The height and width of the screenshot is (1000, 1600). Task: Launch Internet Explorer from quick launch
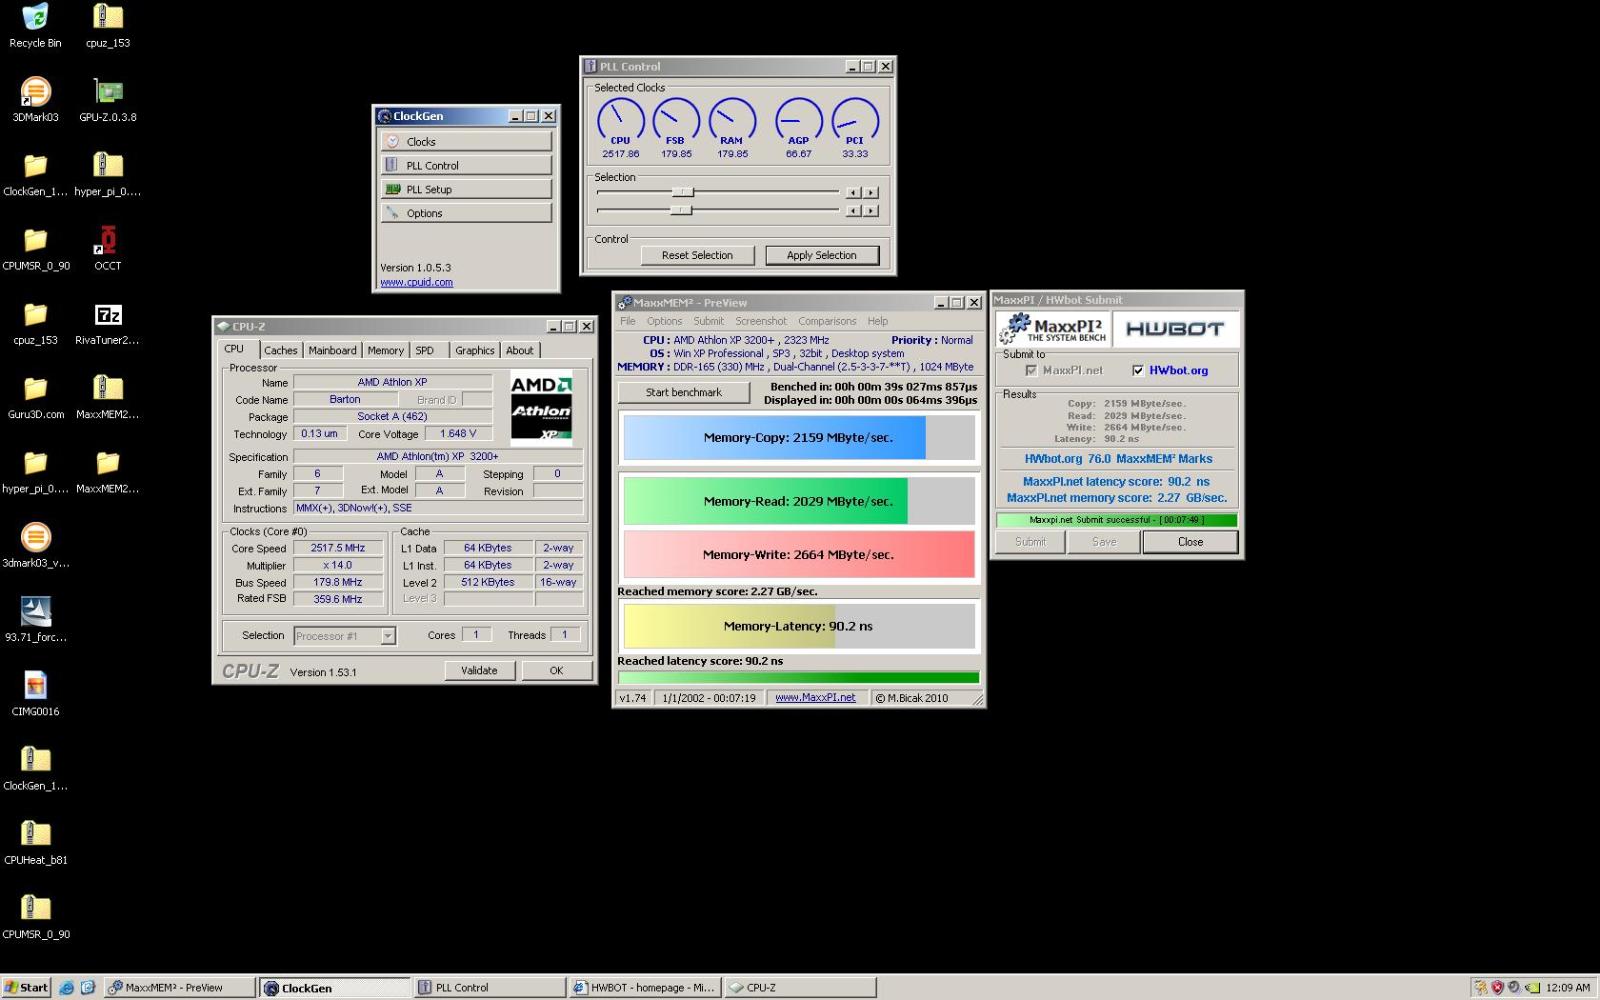(67, 987)
